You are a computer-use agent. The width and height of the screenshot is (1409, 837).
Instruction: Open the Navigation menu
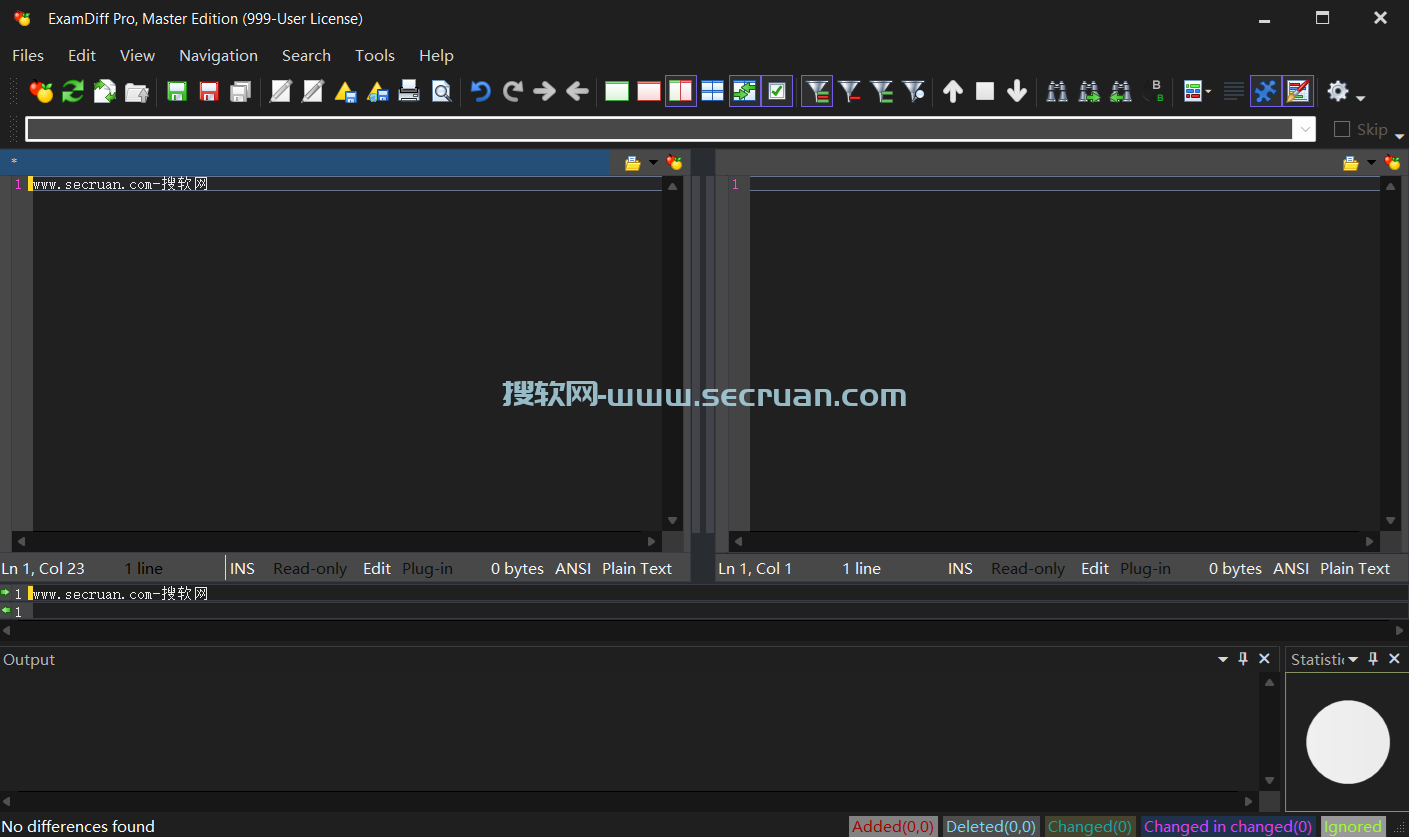click(x=218, y=55)
